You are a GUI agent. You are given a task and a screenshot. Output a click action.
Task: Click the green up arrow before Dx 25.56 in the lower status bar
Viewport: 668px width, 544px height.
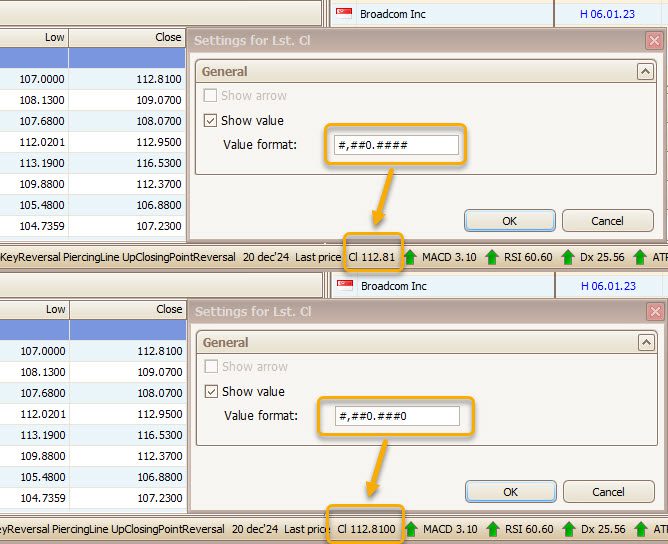click(568, 529)
